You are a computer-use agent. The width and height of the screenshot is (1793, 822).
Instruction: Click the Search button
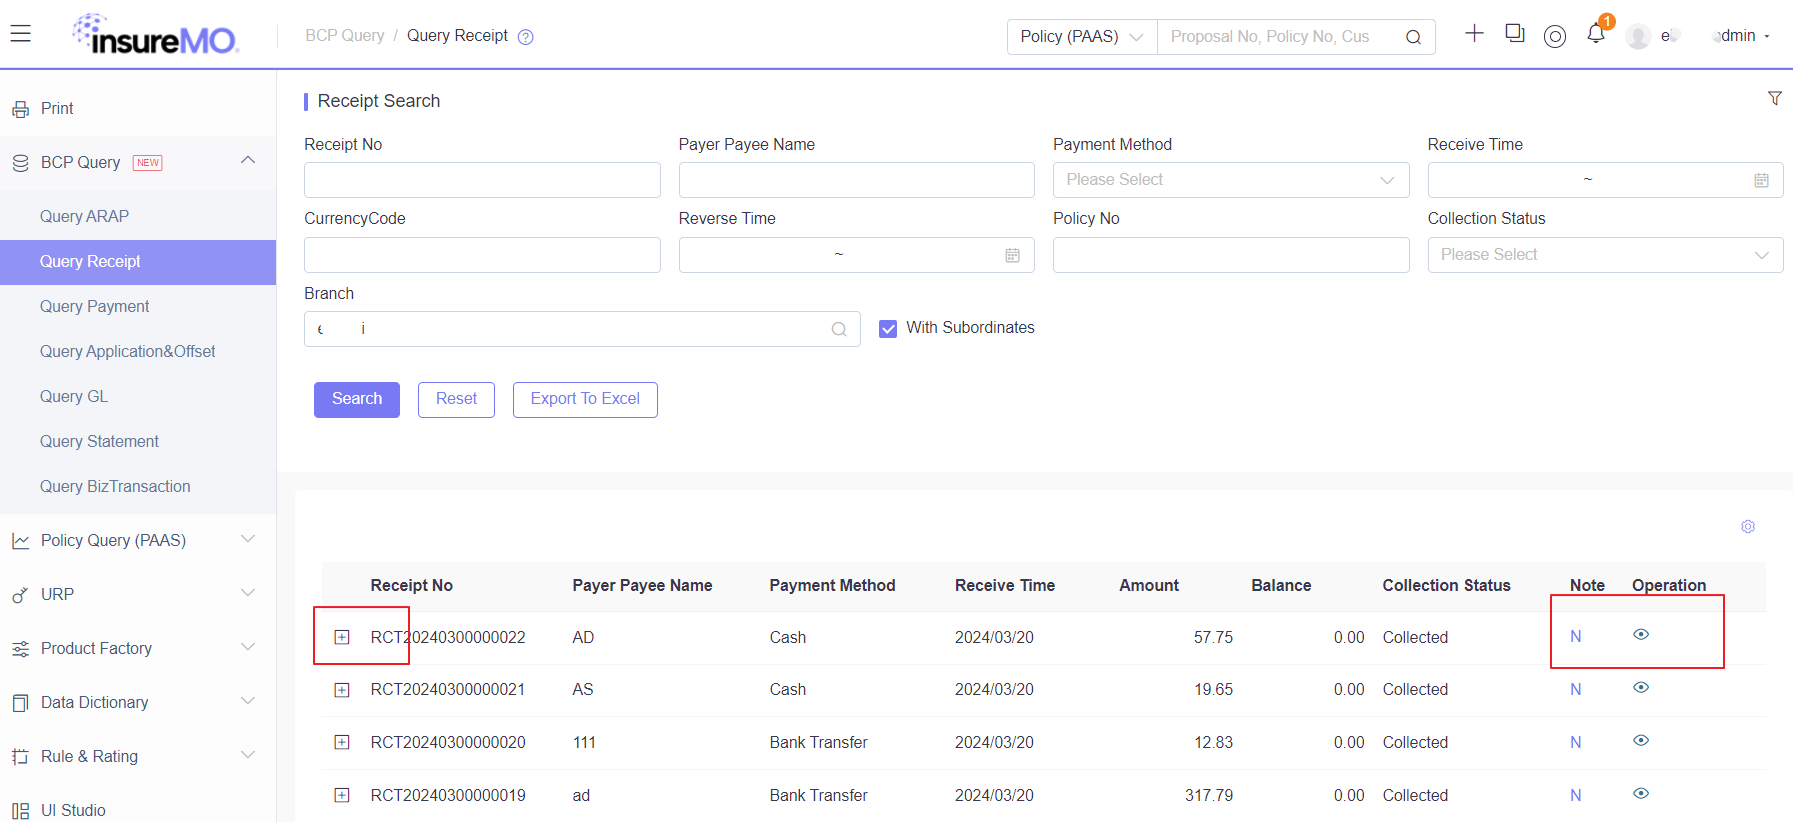[x=357, y=400]
